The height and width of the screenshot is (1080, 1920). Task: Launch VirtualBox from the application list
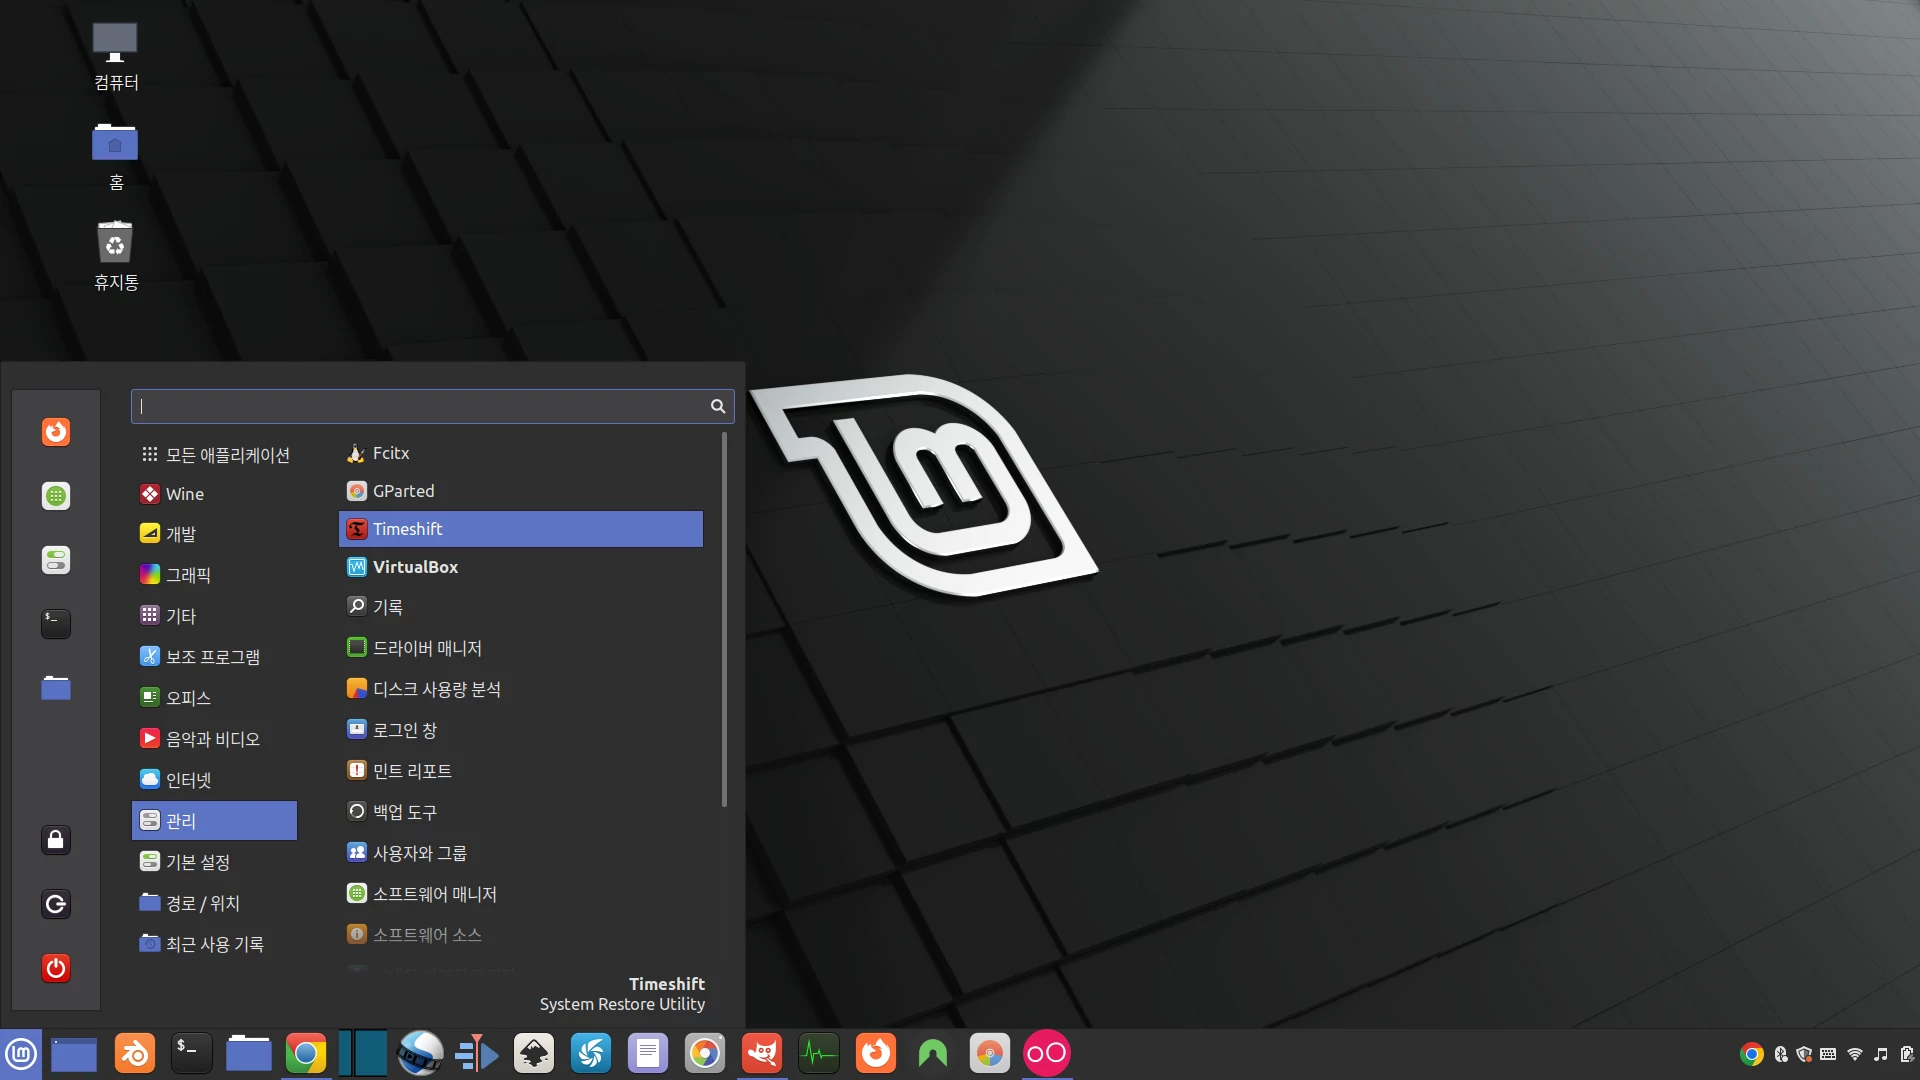click(521, 567)
